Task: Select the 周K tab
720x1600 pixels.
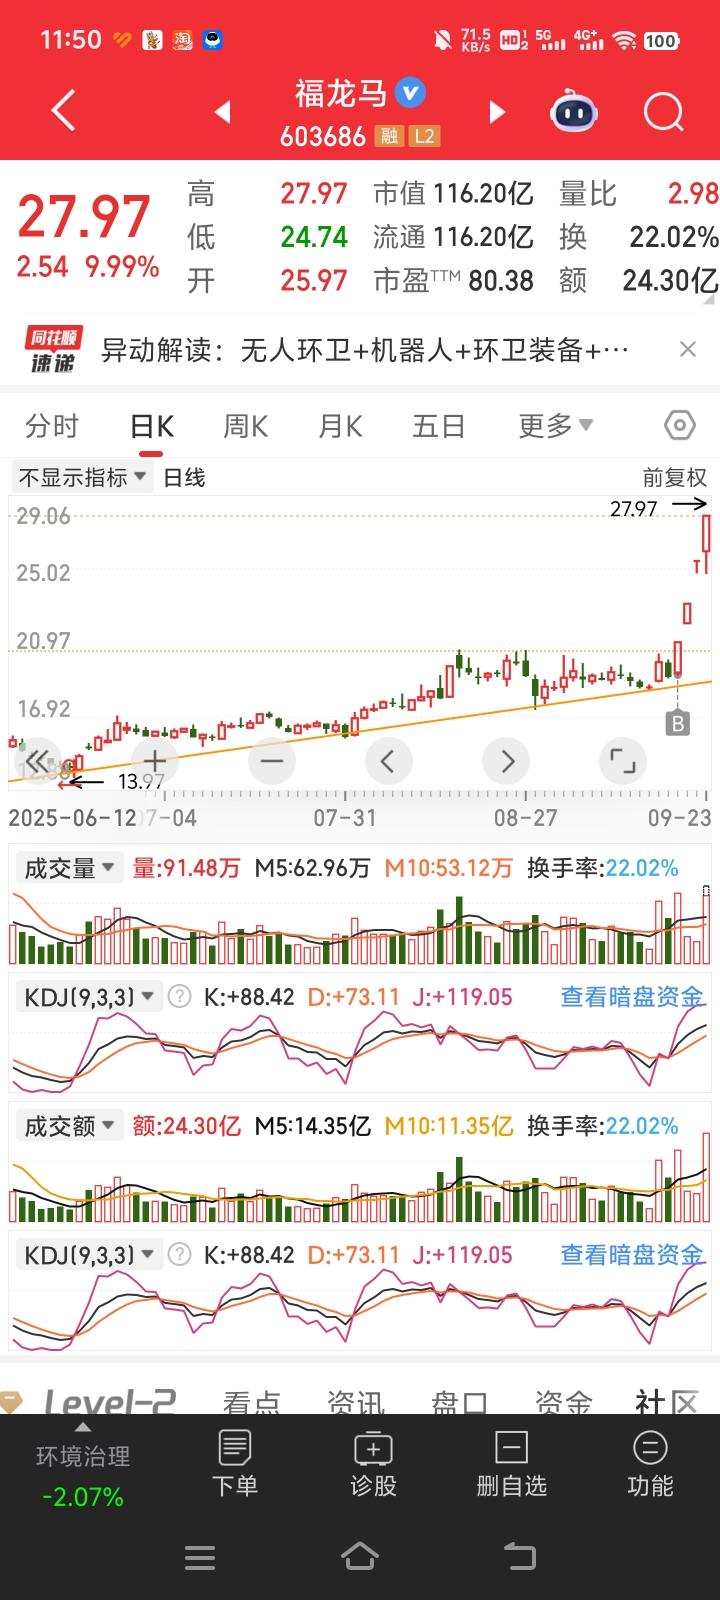Action: tap(246, 426)
